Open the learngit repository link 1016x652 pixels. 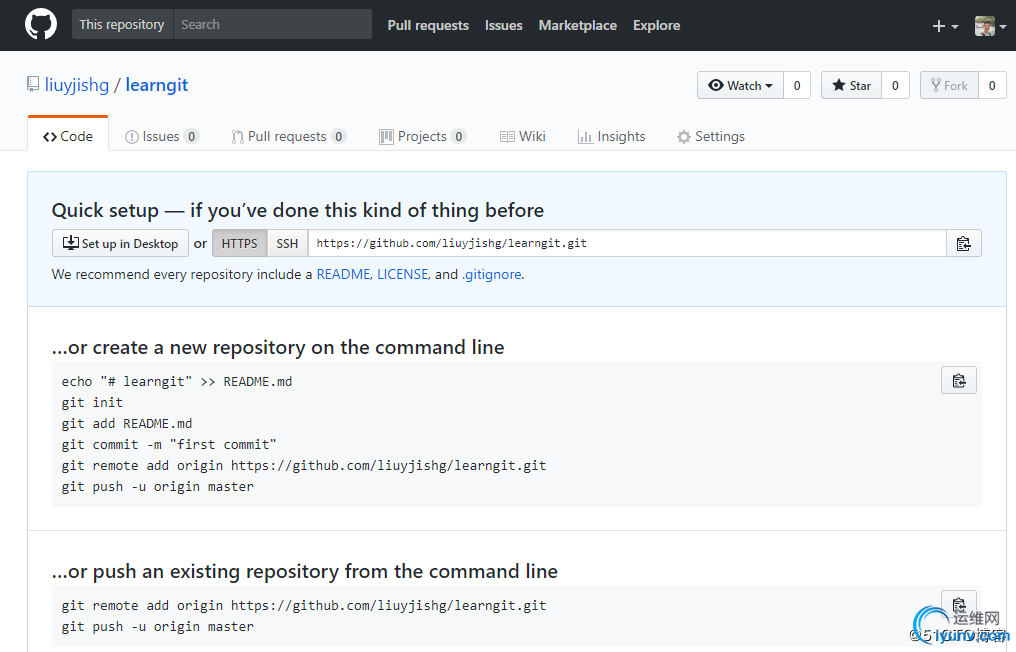(x=157, y=85)
